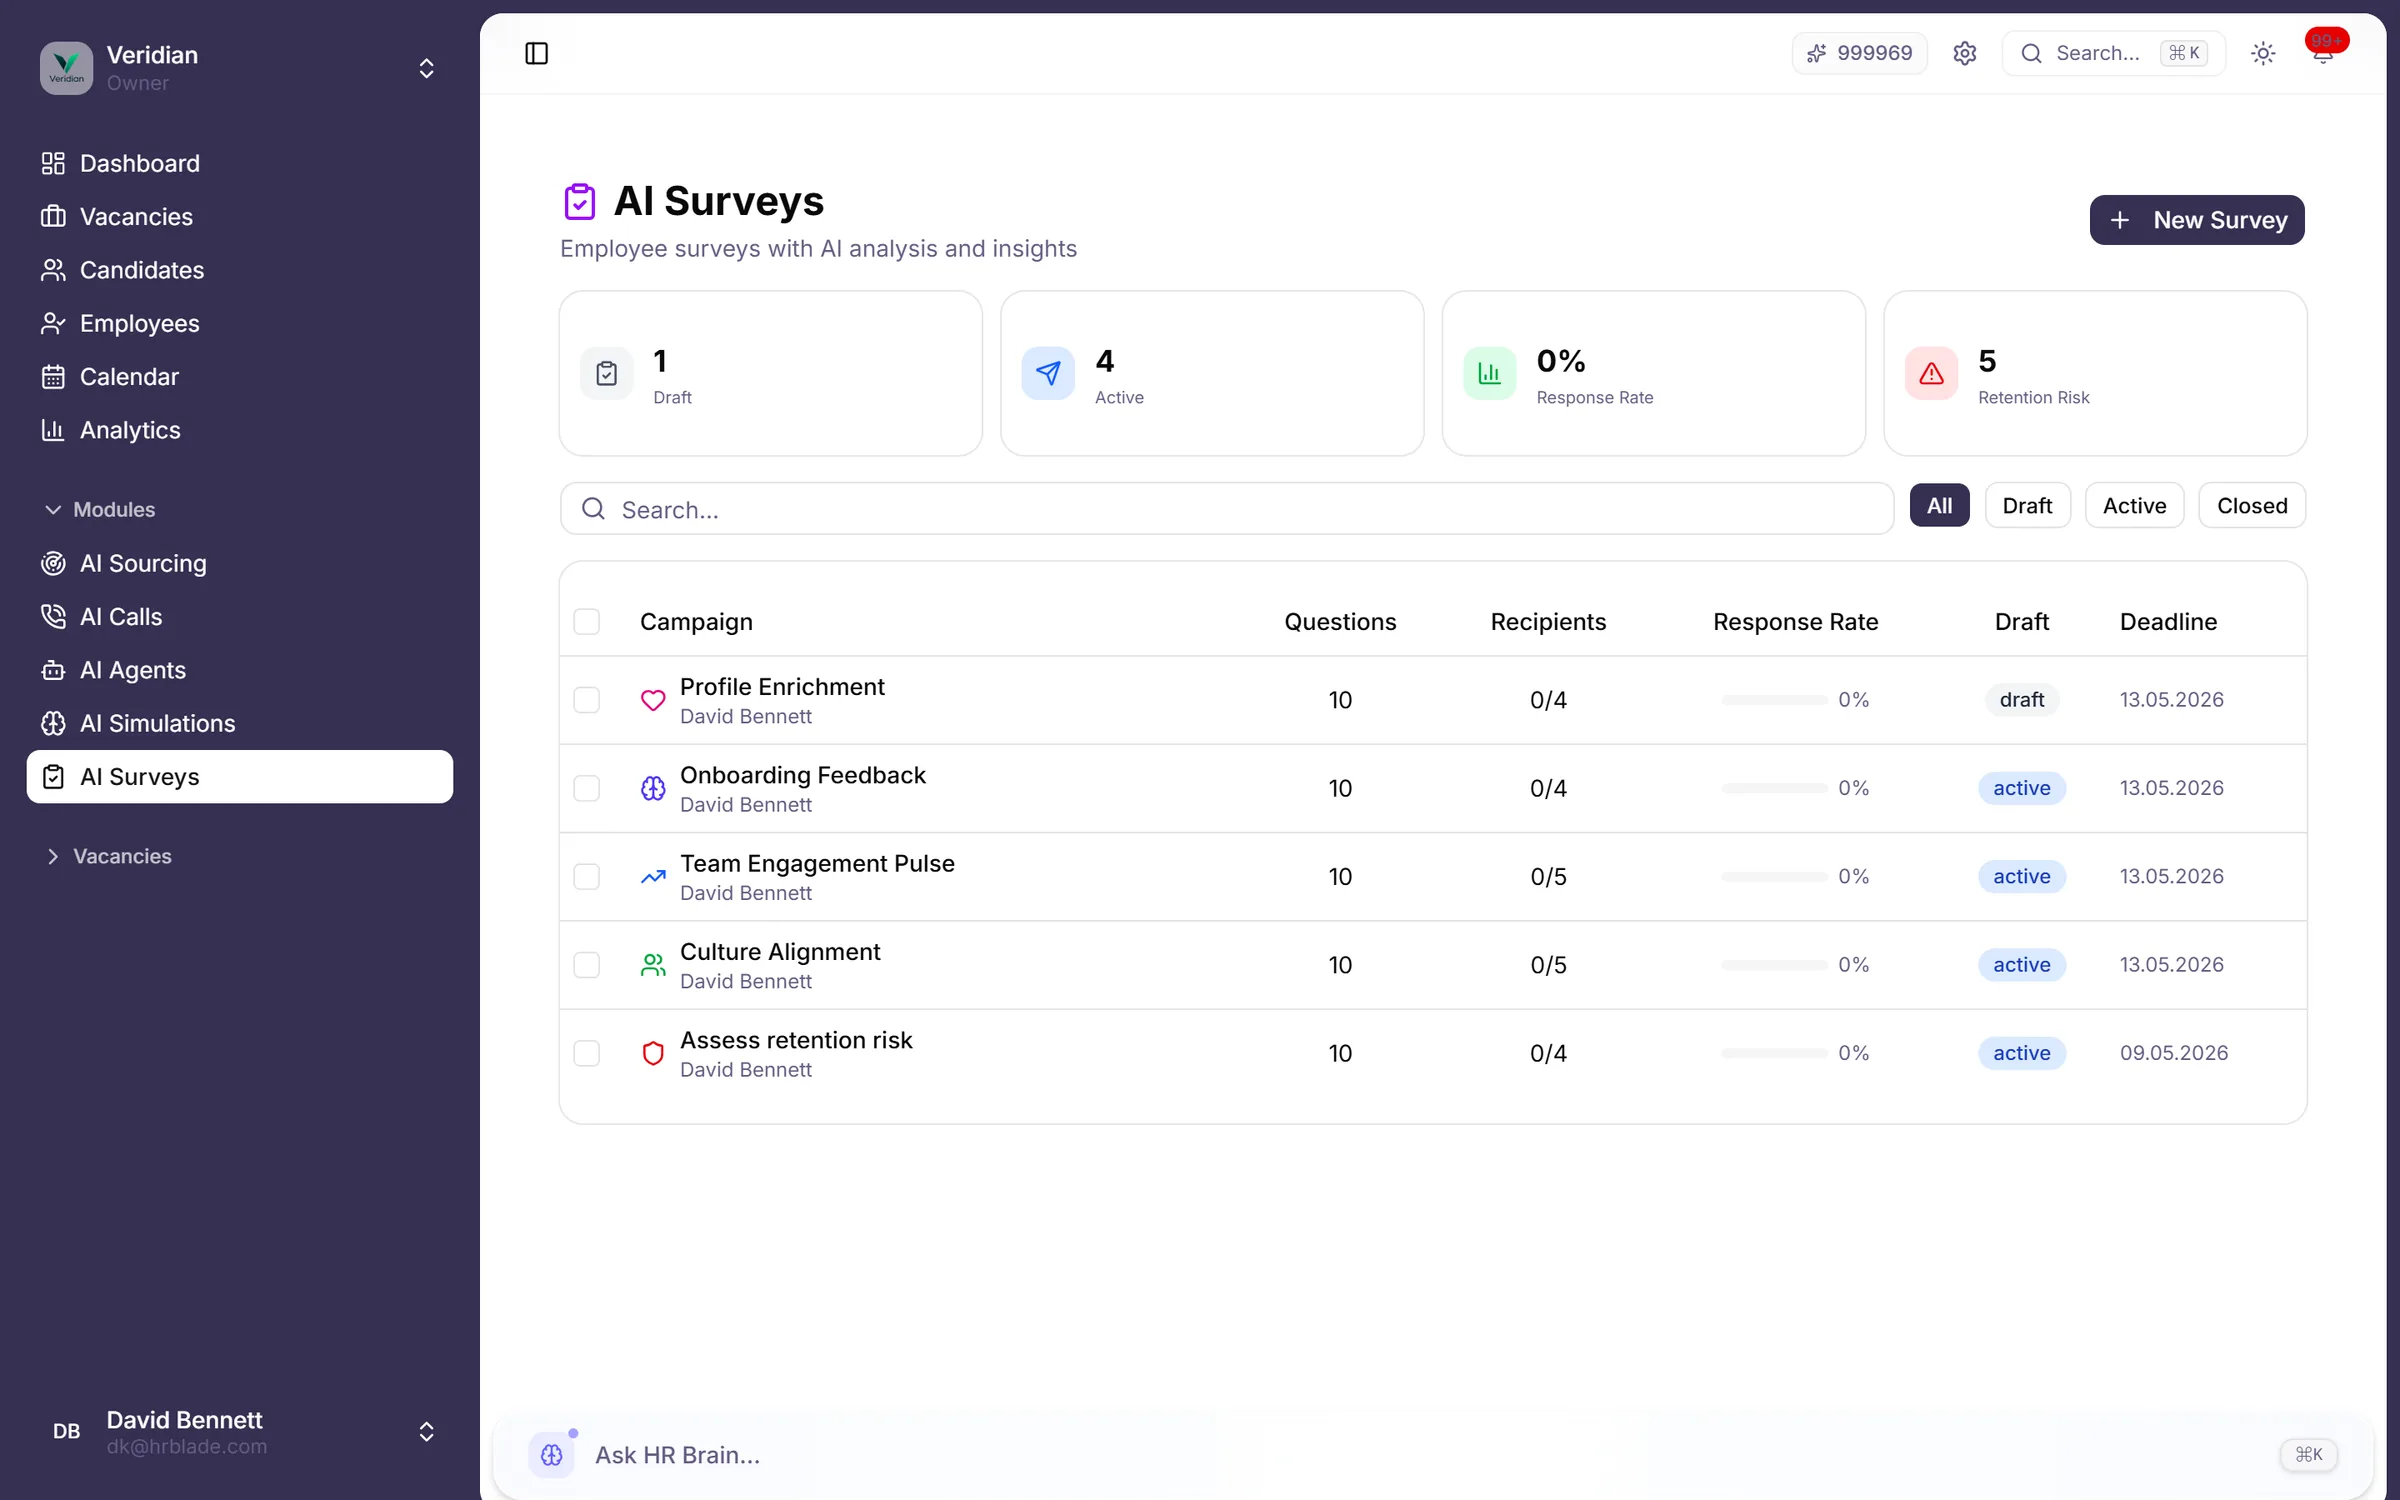Screen dimensions: 2400x1500
Task: Check the Profile Enrichment row checkbox
Action: pos(587,700)
